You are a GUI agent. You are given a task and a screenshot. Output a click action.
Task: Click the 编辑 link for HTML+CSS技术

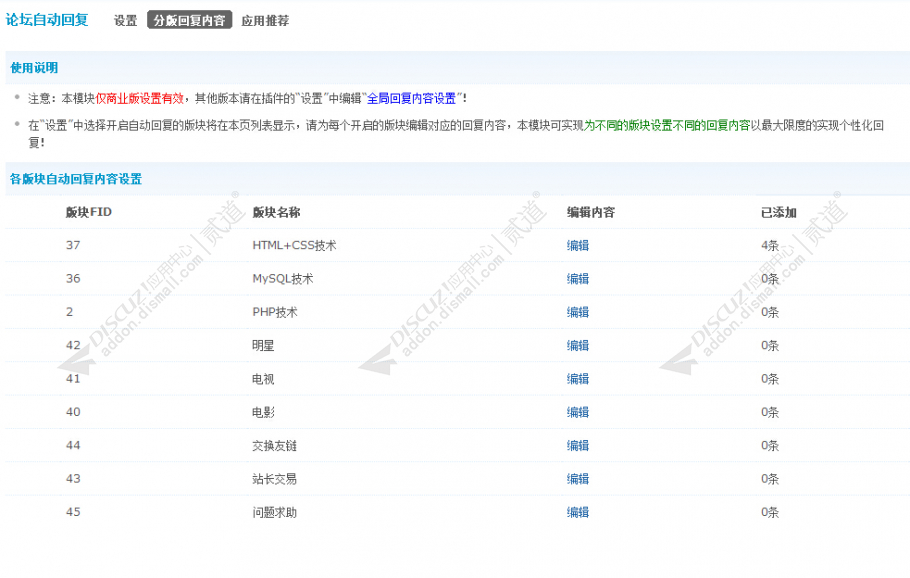click(x=577, y=245)
